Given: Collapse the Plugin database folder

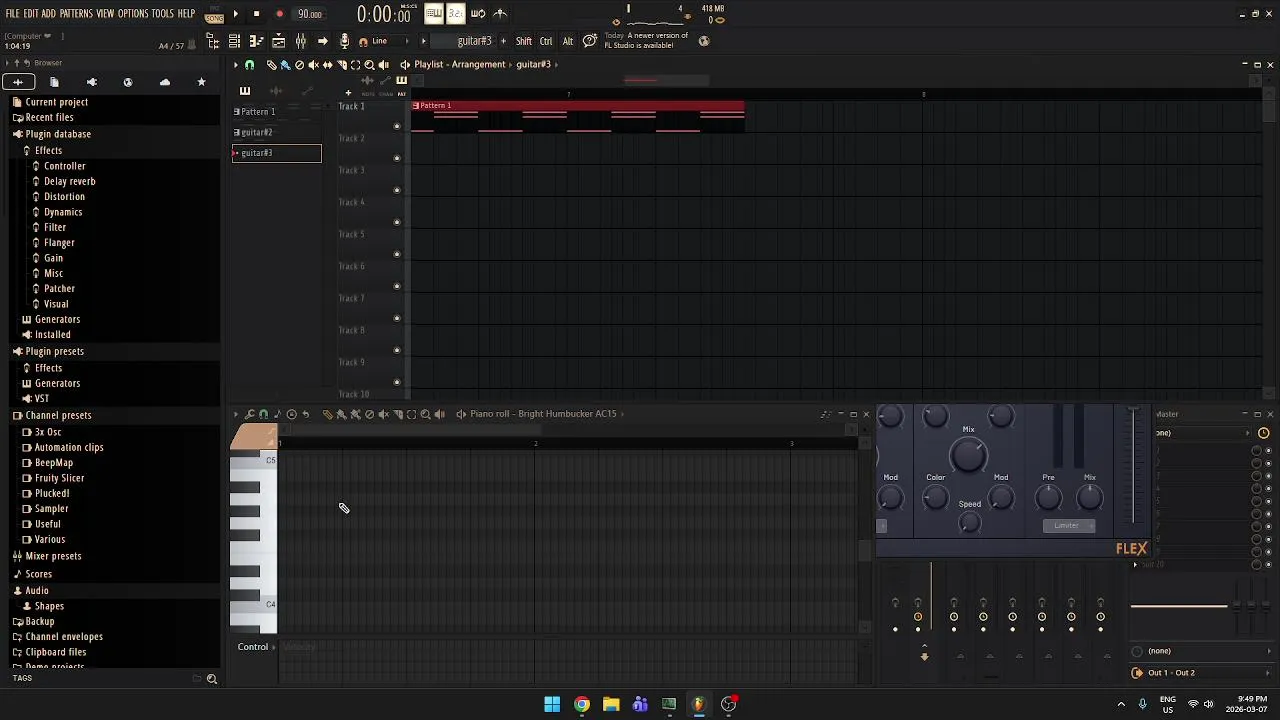Looking at the screenshot, I should tap(58, 134).
